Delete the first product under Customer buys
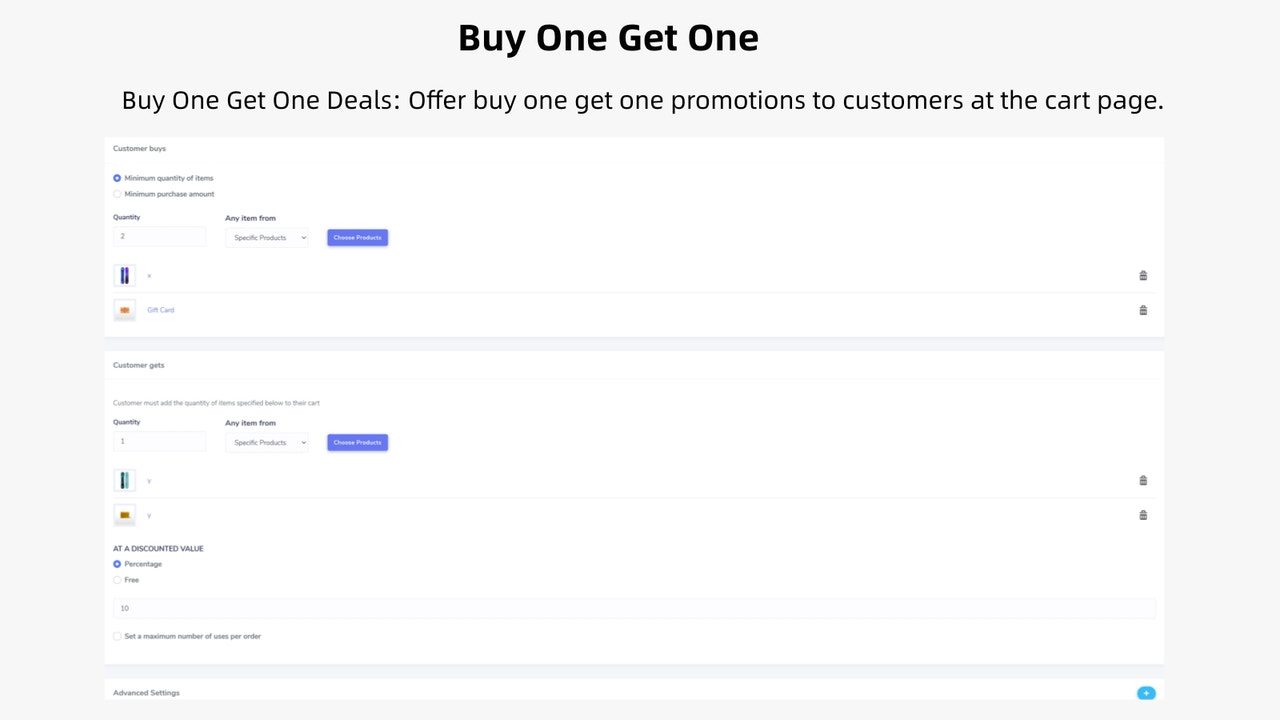 [x=1143, y=275]
